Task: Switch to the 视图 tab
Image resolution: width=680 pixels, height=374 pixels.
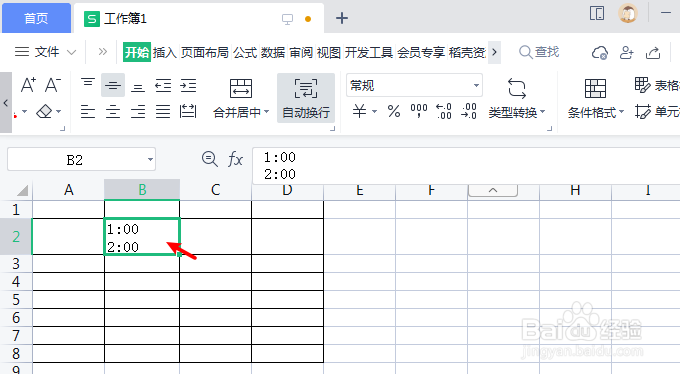Action: 329,52
